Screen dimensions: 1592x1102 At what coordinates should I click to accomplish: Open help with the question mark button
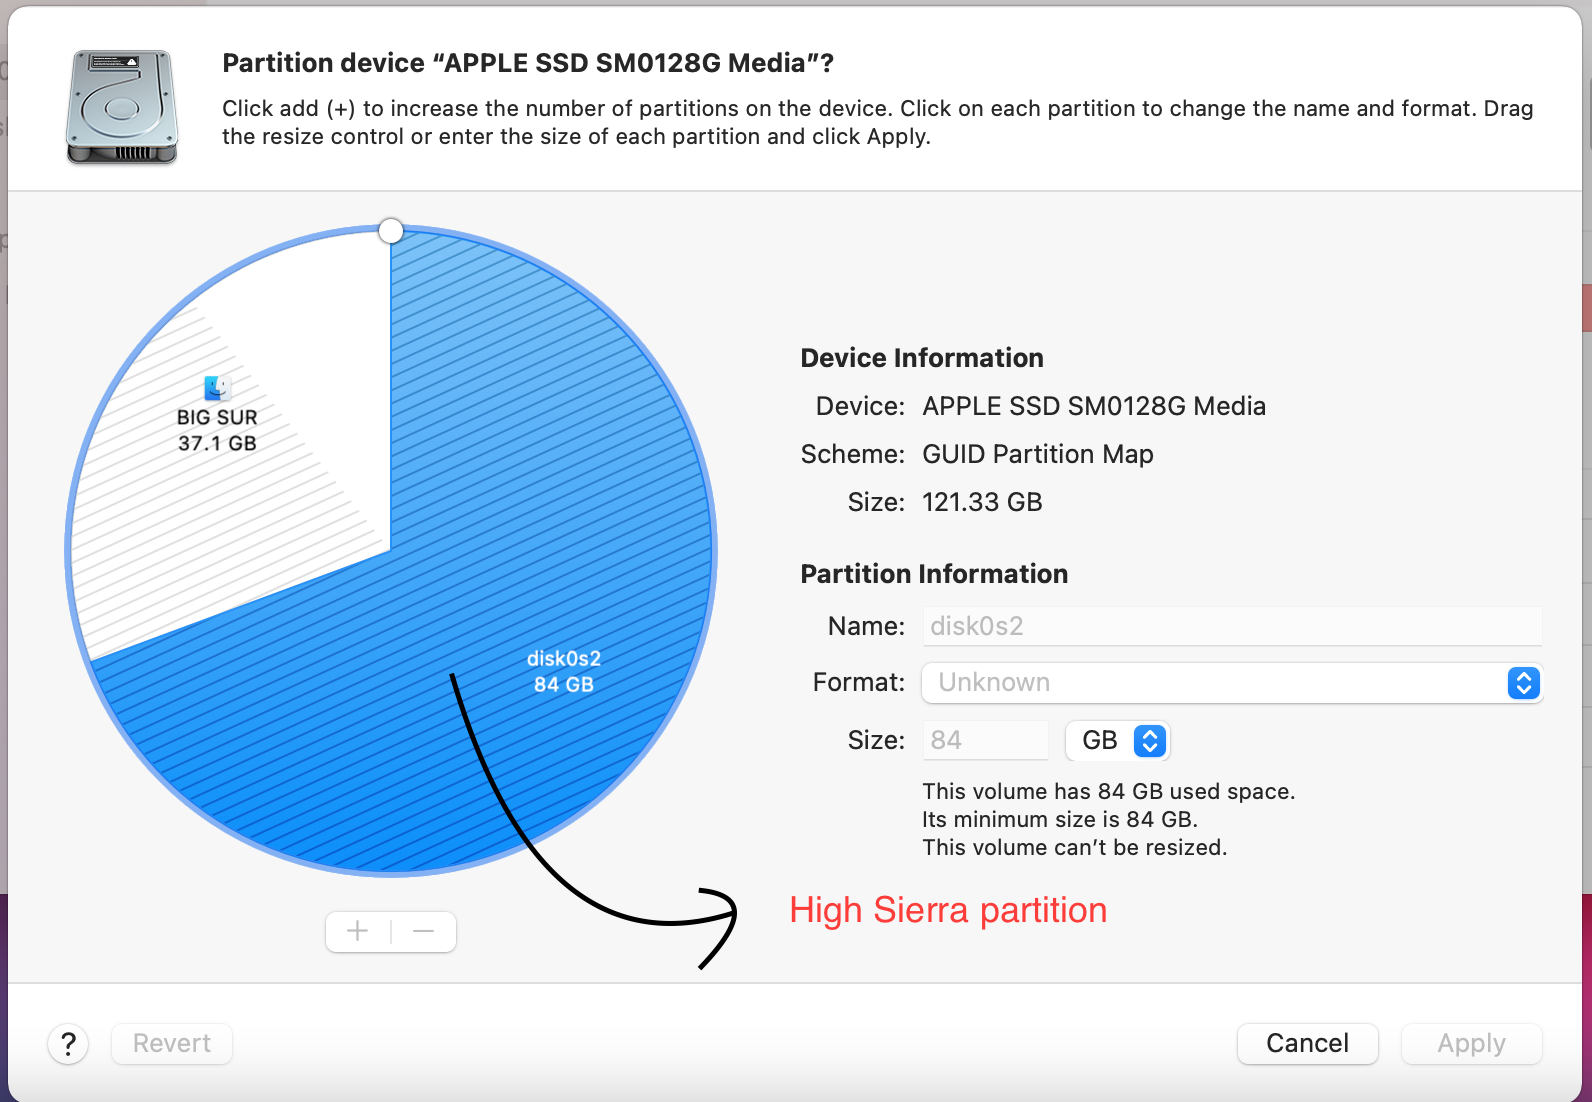(x=68, y=1044)
